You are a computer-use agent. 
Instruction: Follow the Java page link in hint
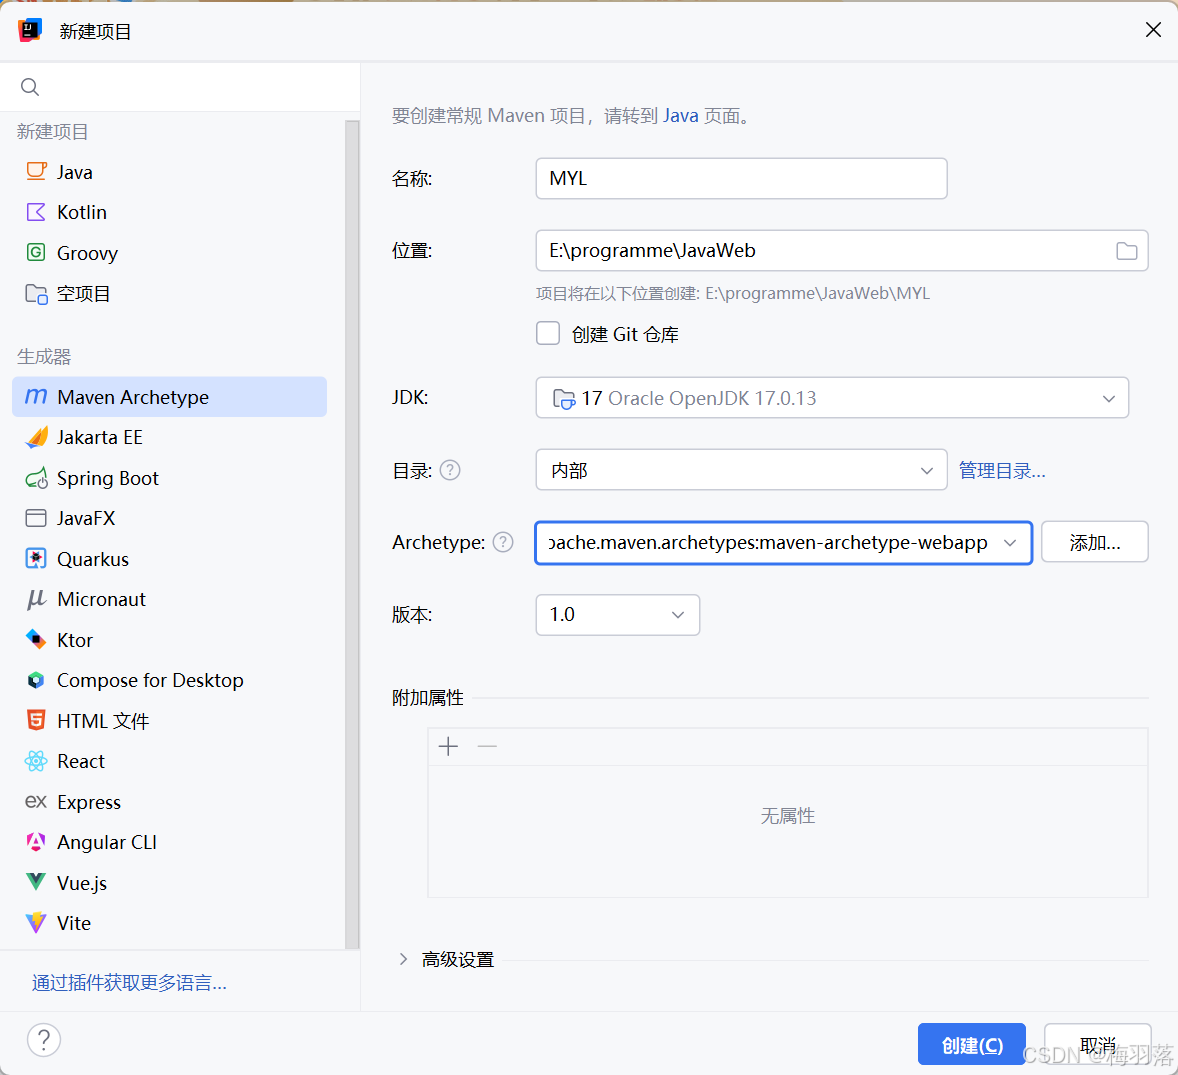(x=681, y=116)
